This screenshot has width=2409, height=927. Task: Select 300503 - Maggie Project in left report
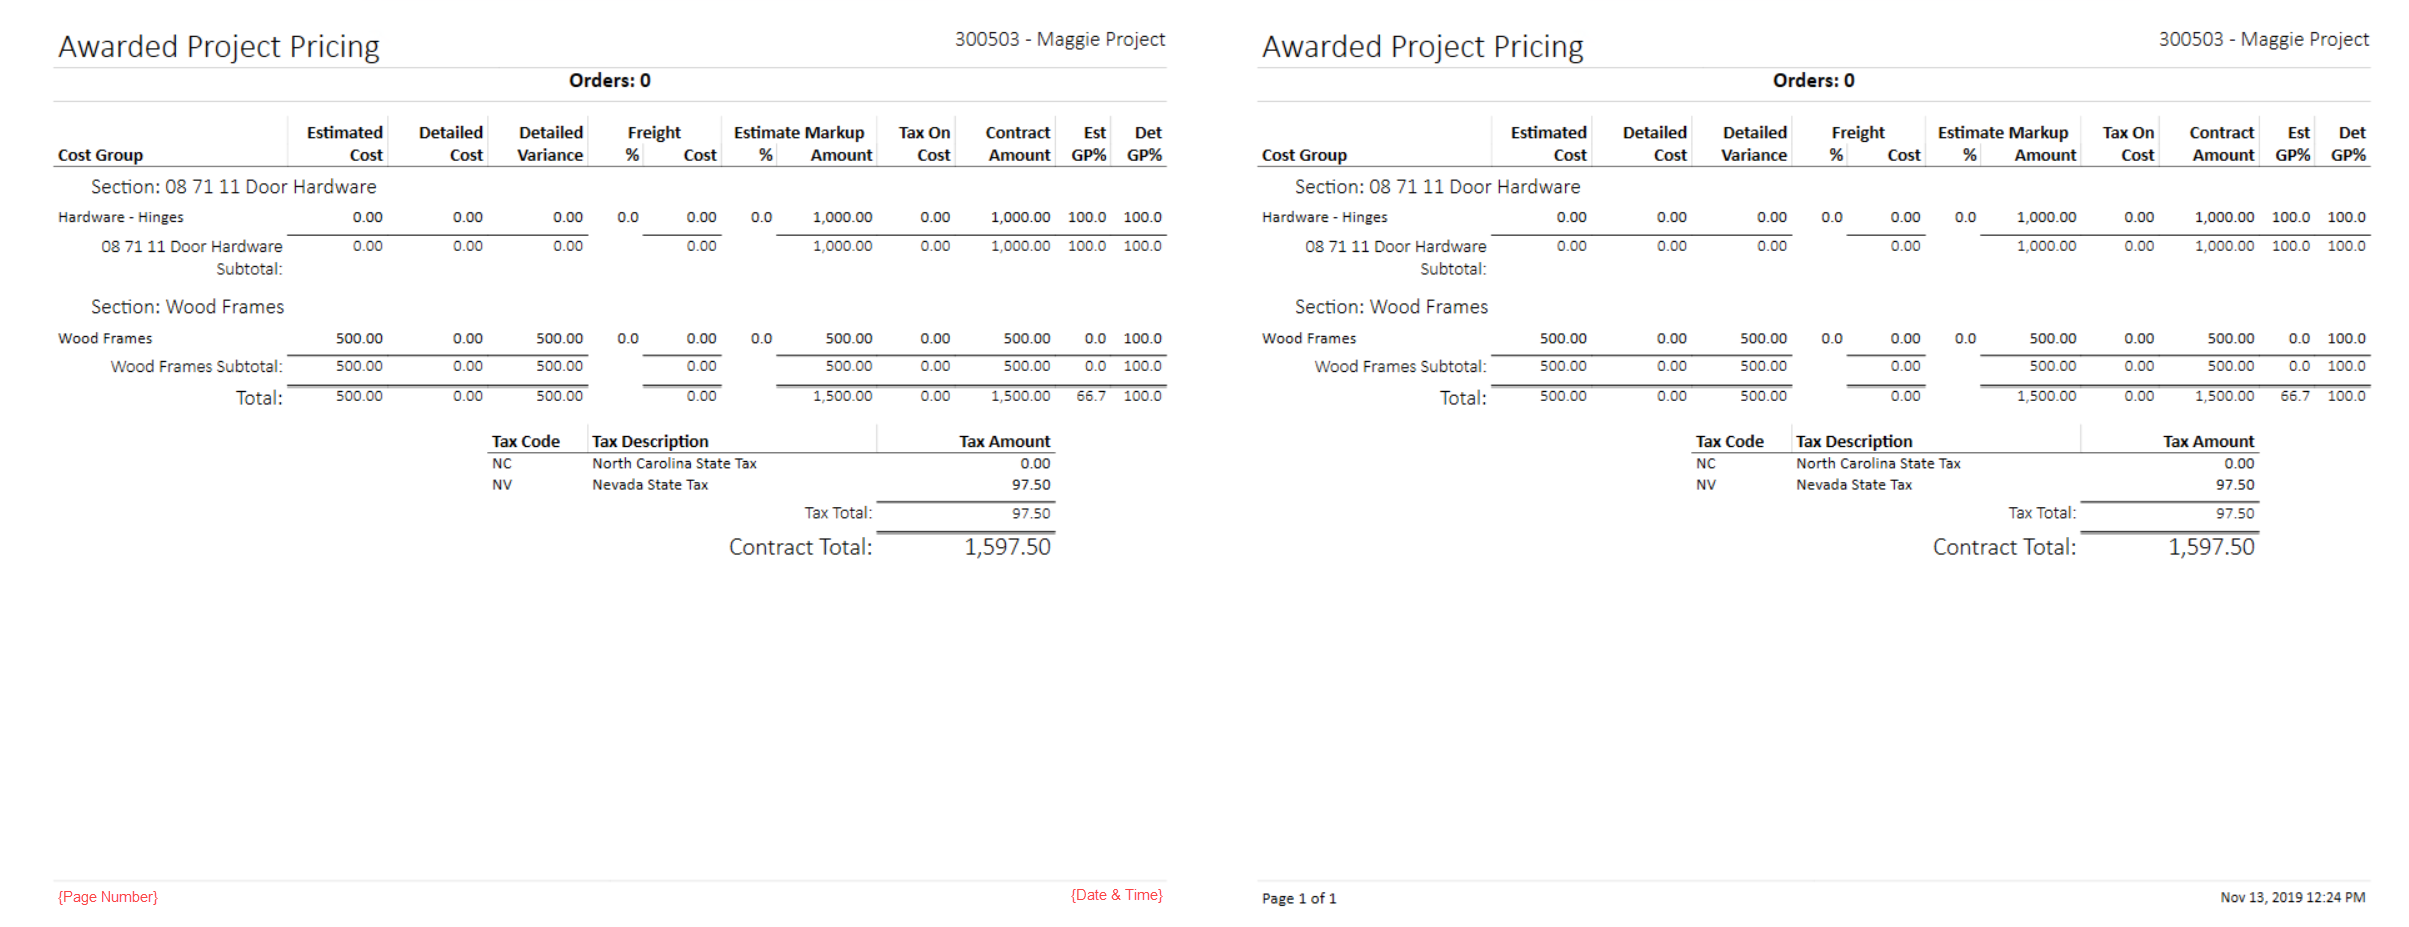(1060, 39)
